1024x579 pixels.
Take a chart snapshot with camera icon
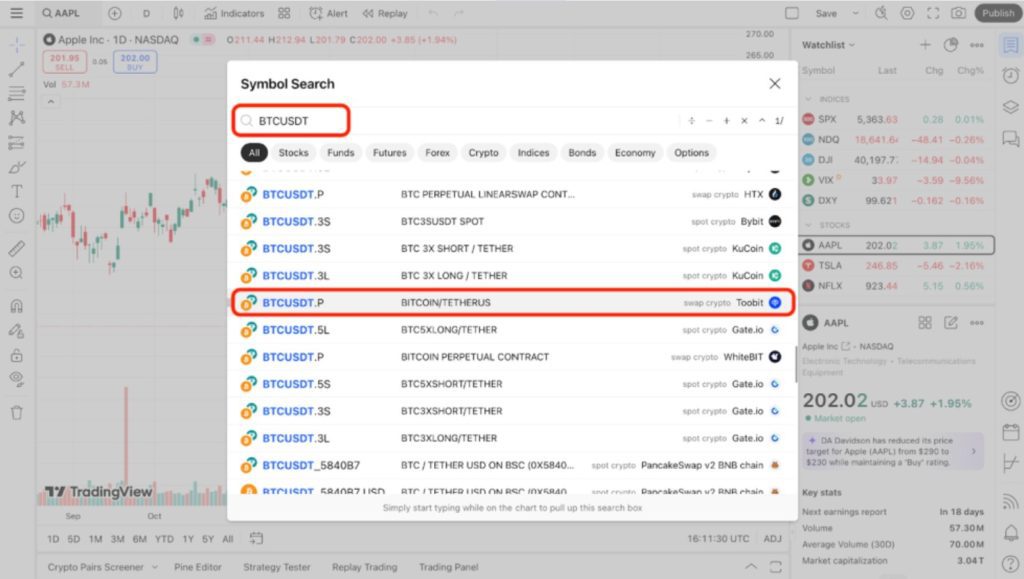click(958, 13)
